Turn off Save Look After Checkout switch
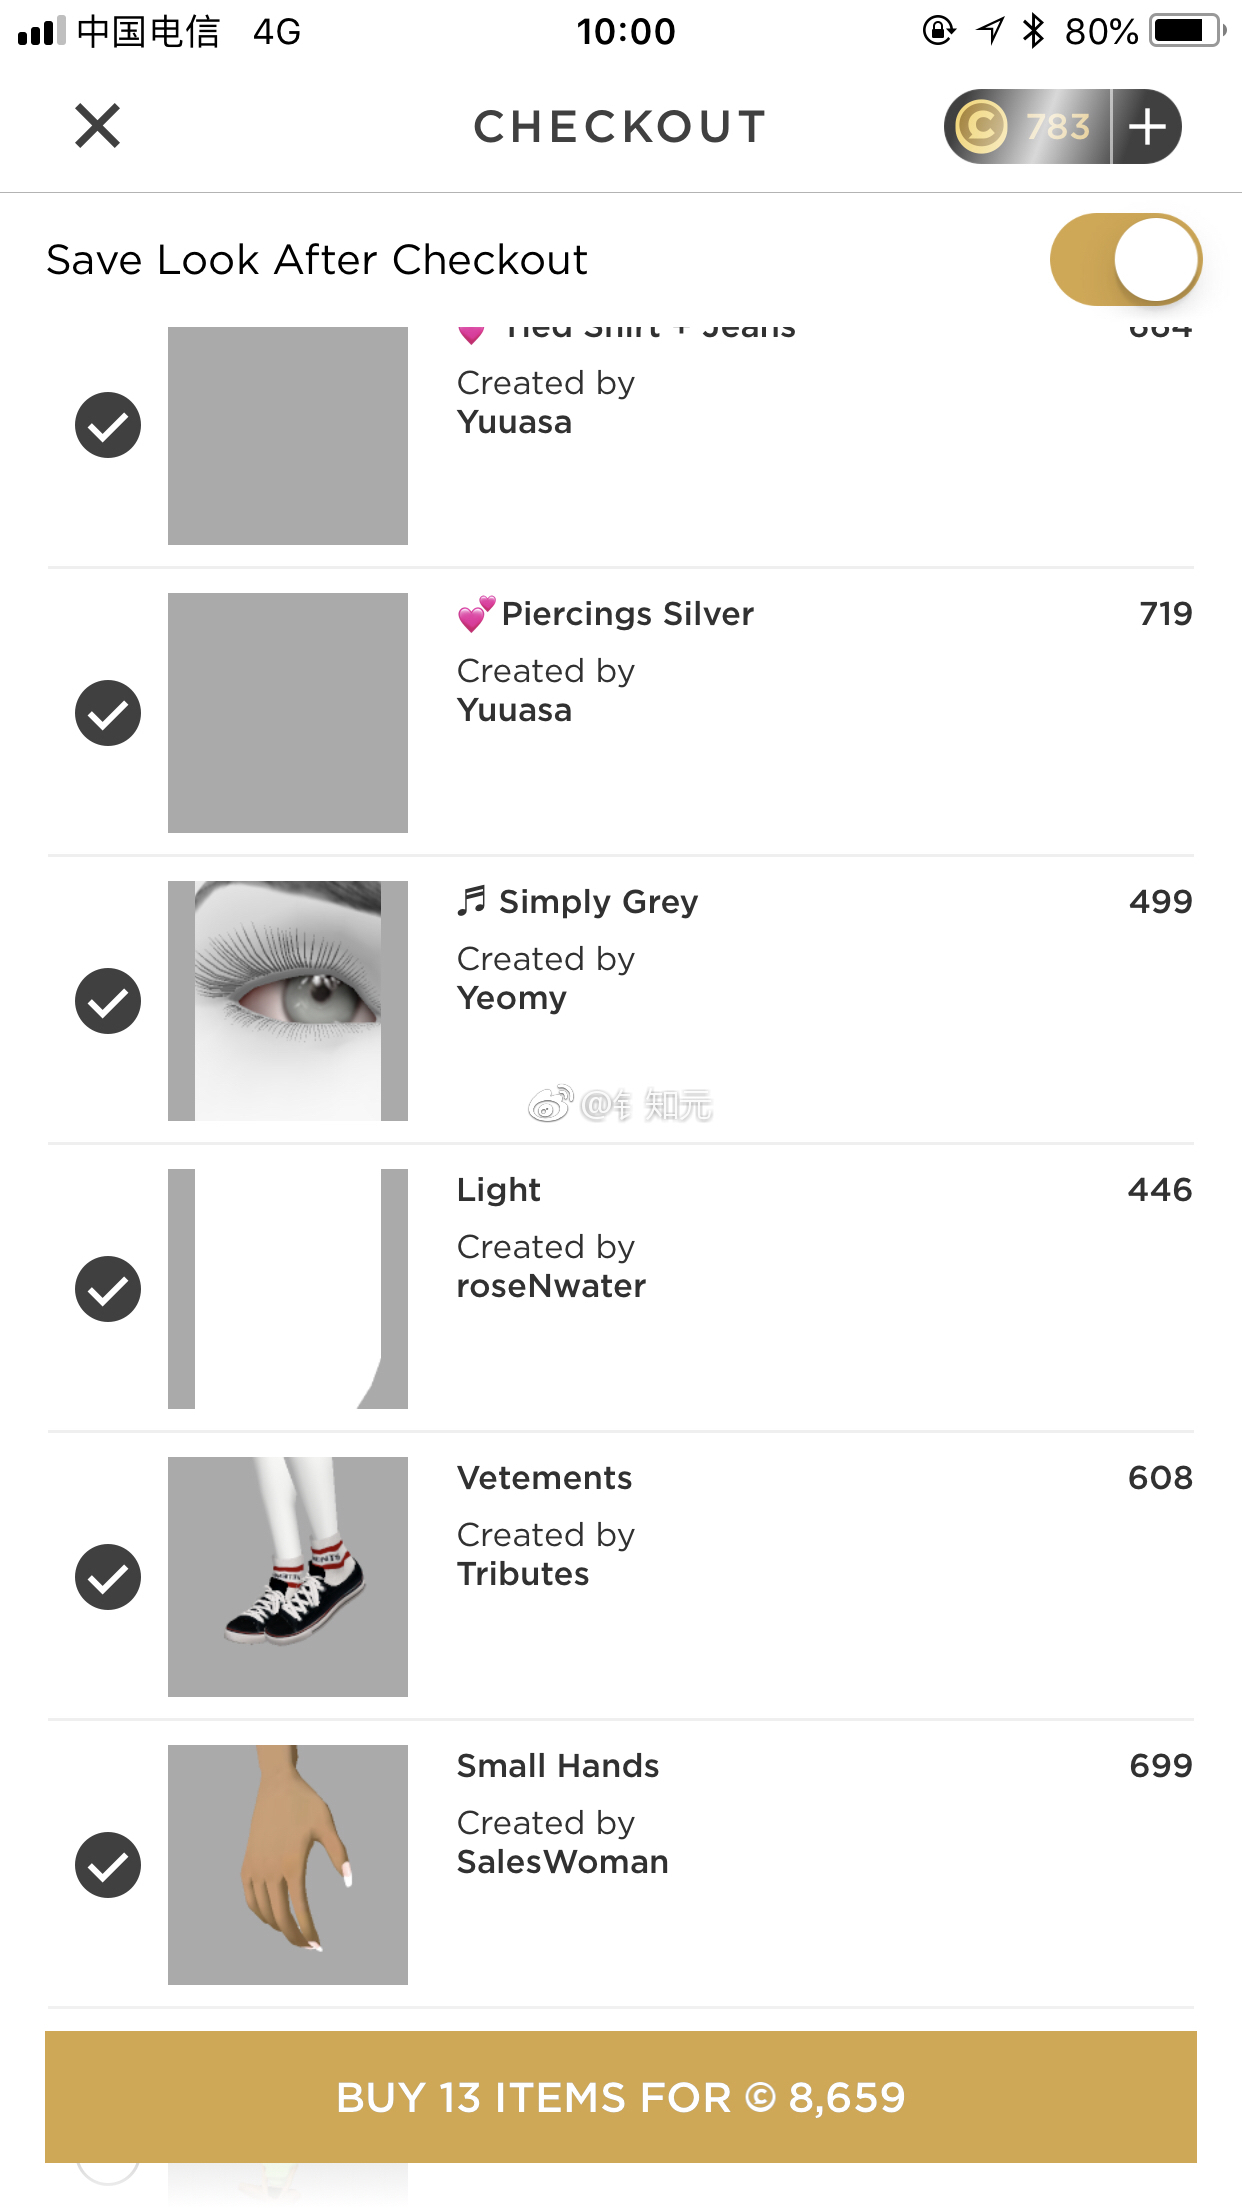This screenshot has height=2208, width=1242. (x=1125, y=259)
